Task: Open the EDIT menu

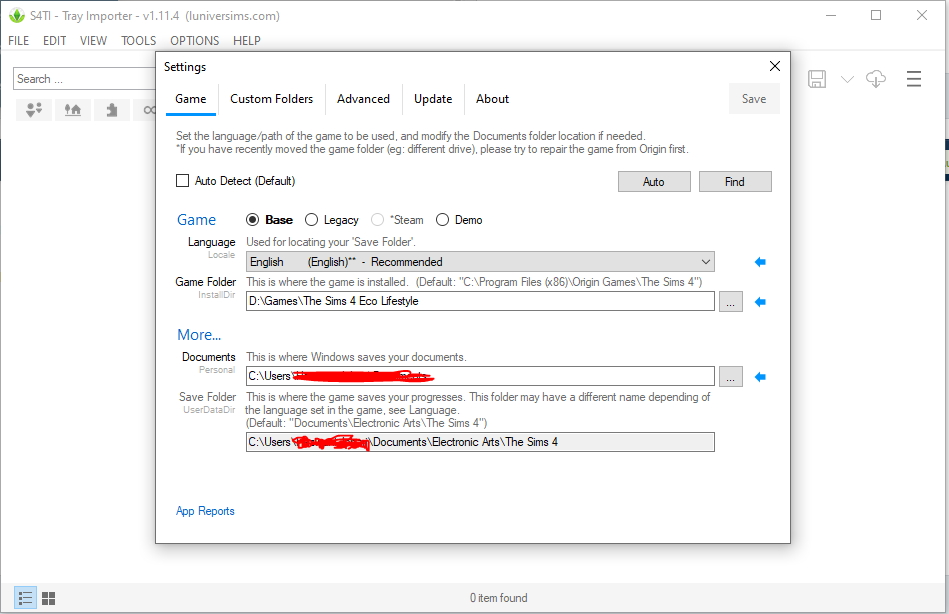Action: (x=54, y=41)
